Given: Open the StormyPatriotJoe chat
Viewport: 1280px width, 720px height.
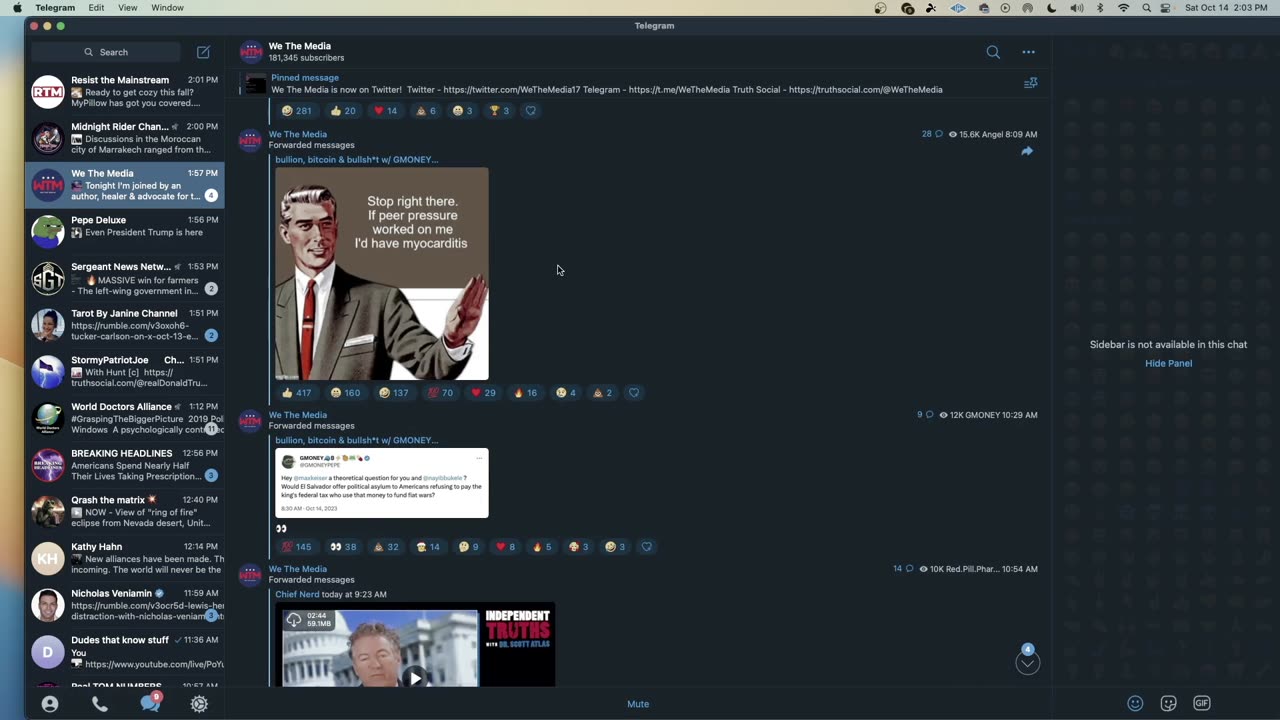Looking at the screenshot, I should (x=125, y=371).
